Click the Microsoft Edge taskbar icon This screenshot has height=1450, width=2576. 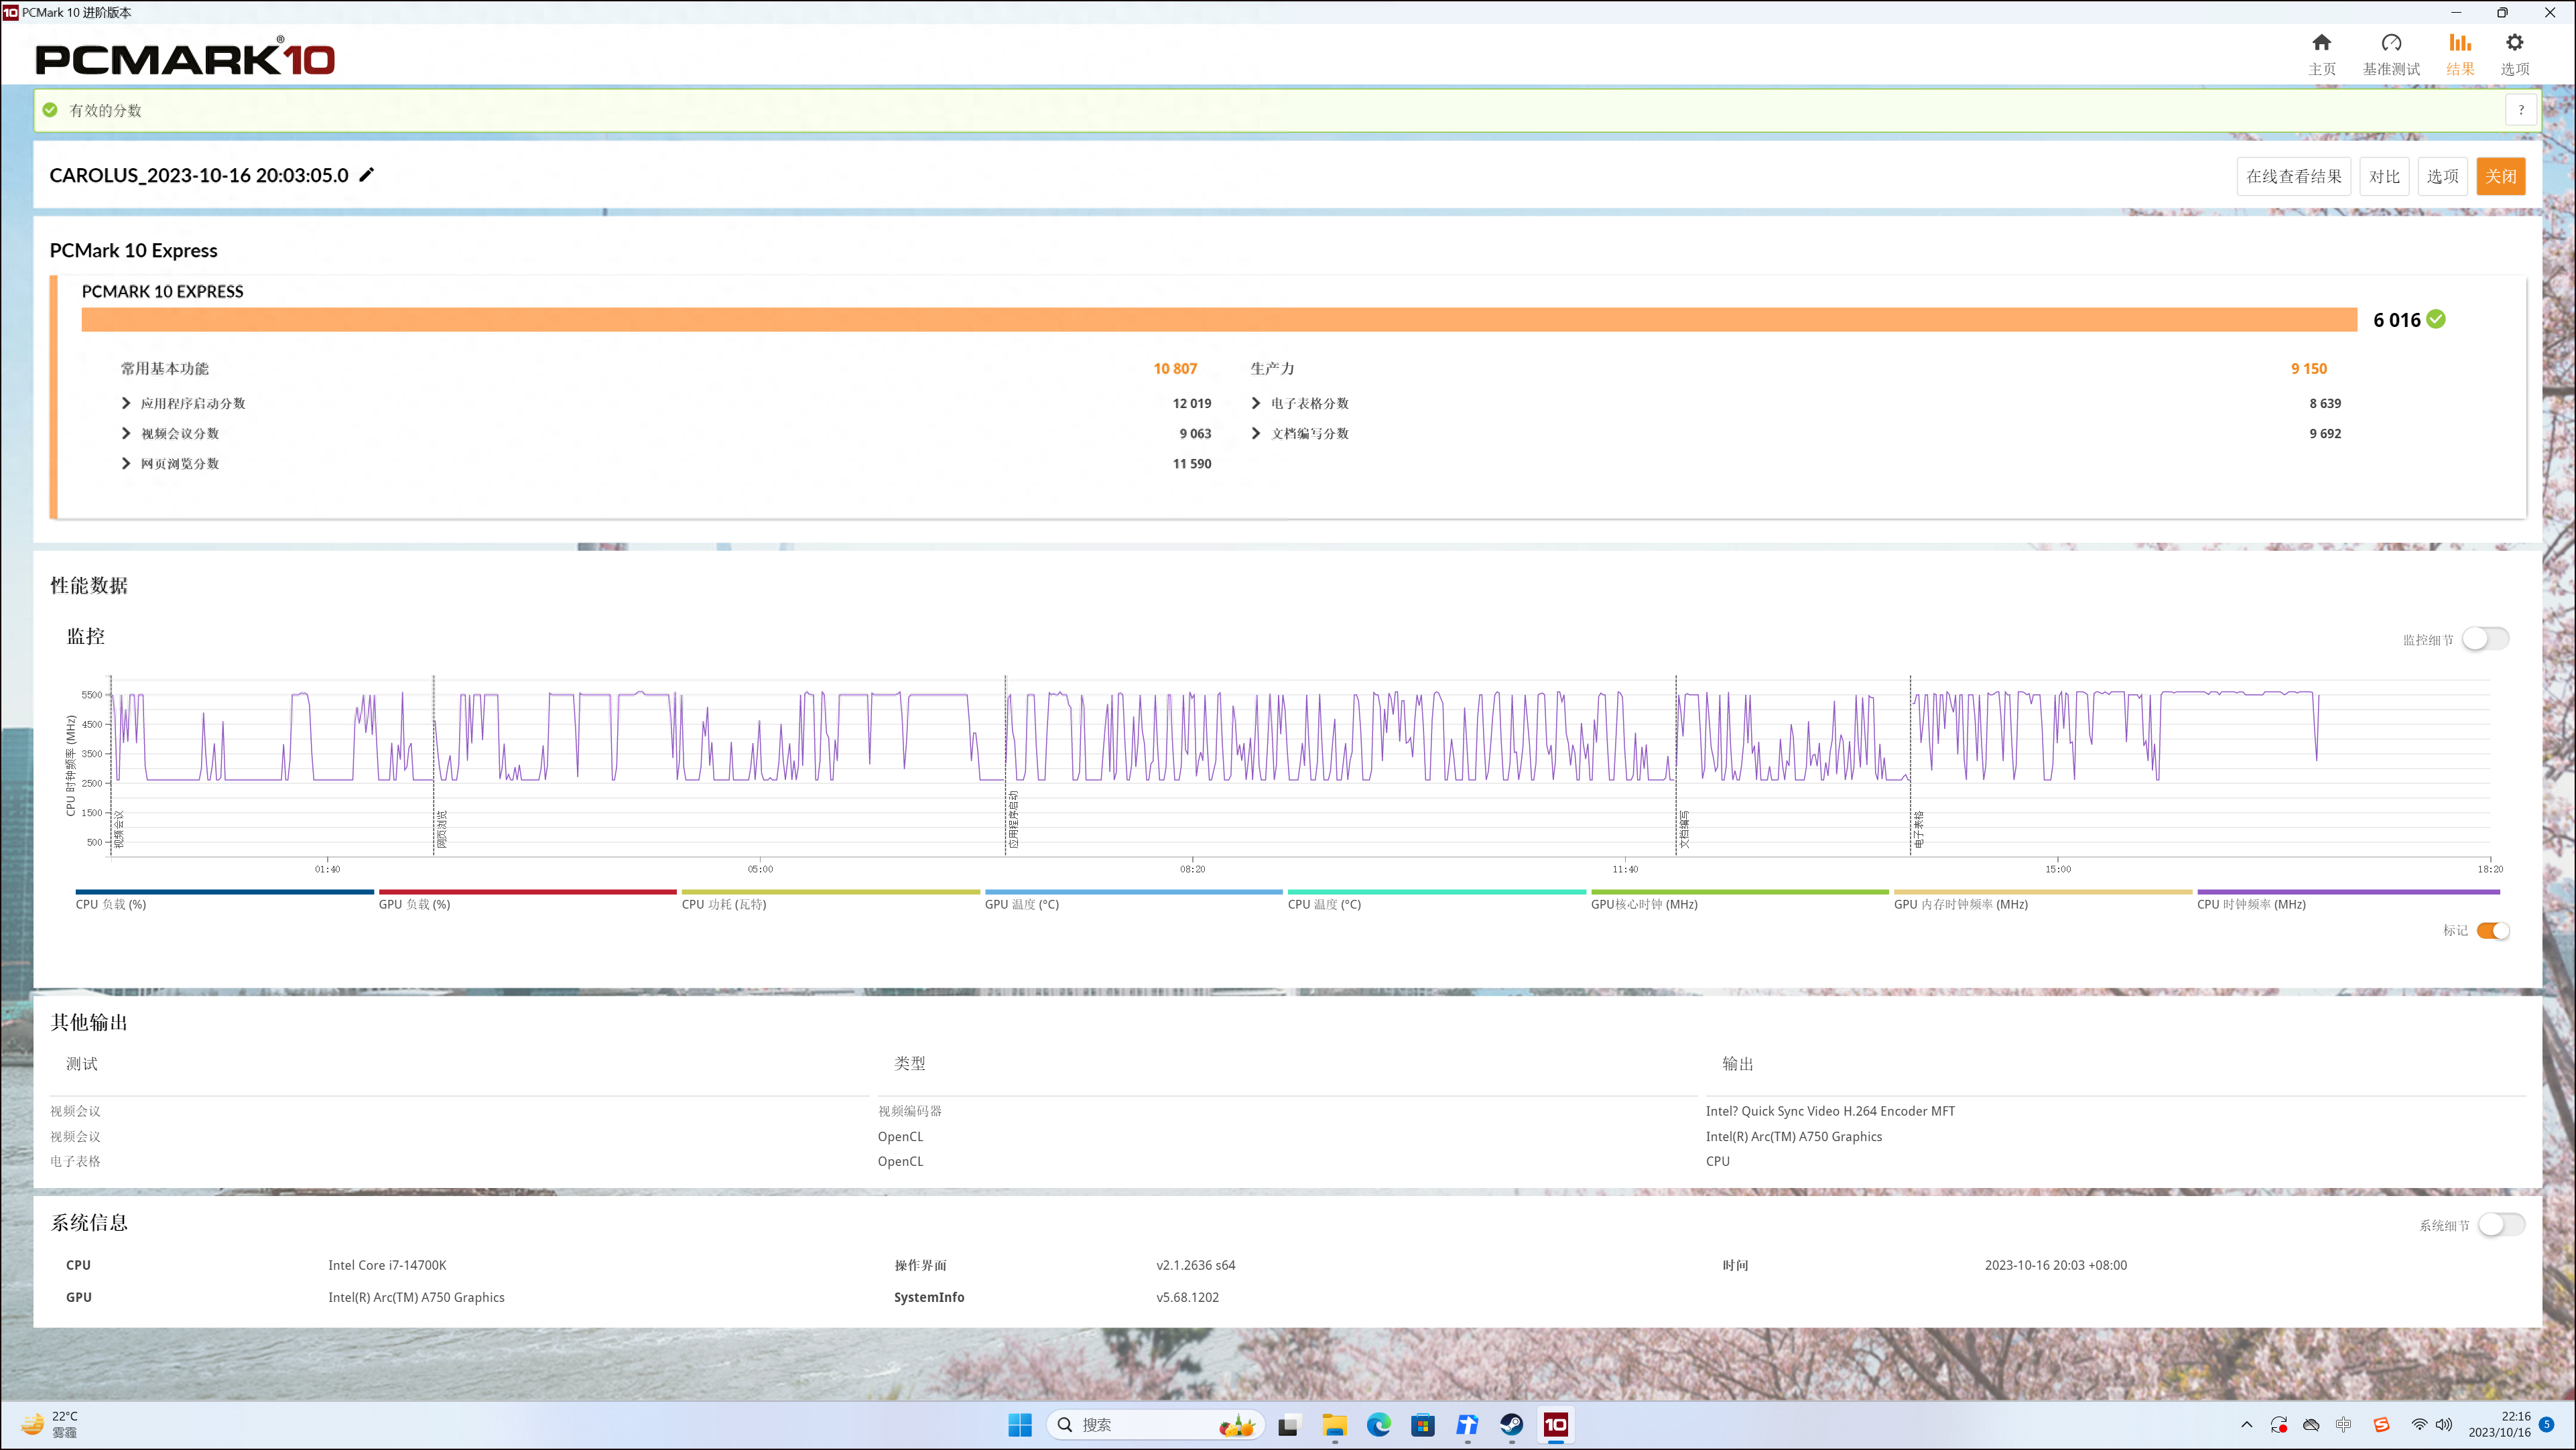[x=1378, y=1425]
